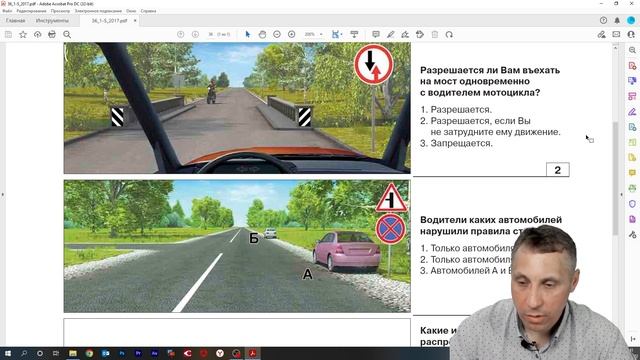Click answer text "1. Разрешается."
640x360 pixels.
click(456, 109)
